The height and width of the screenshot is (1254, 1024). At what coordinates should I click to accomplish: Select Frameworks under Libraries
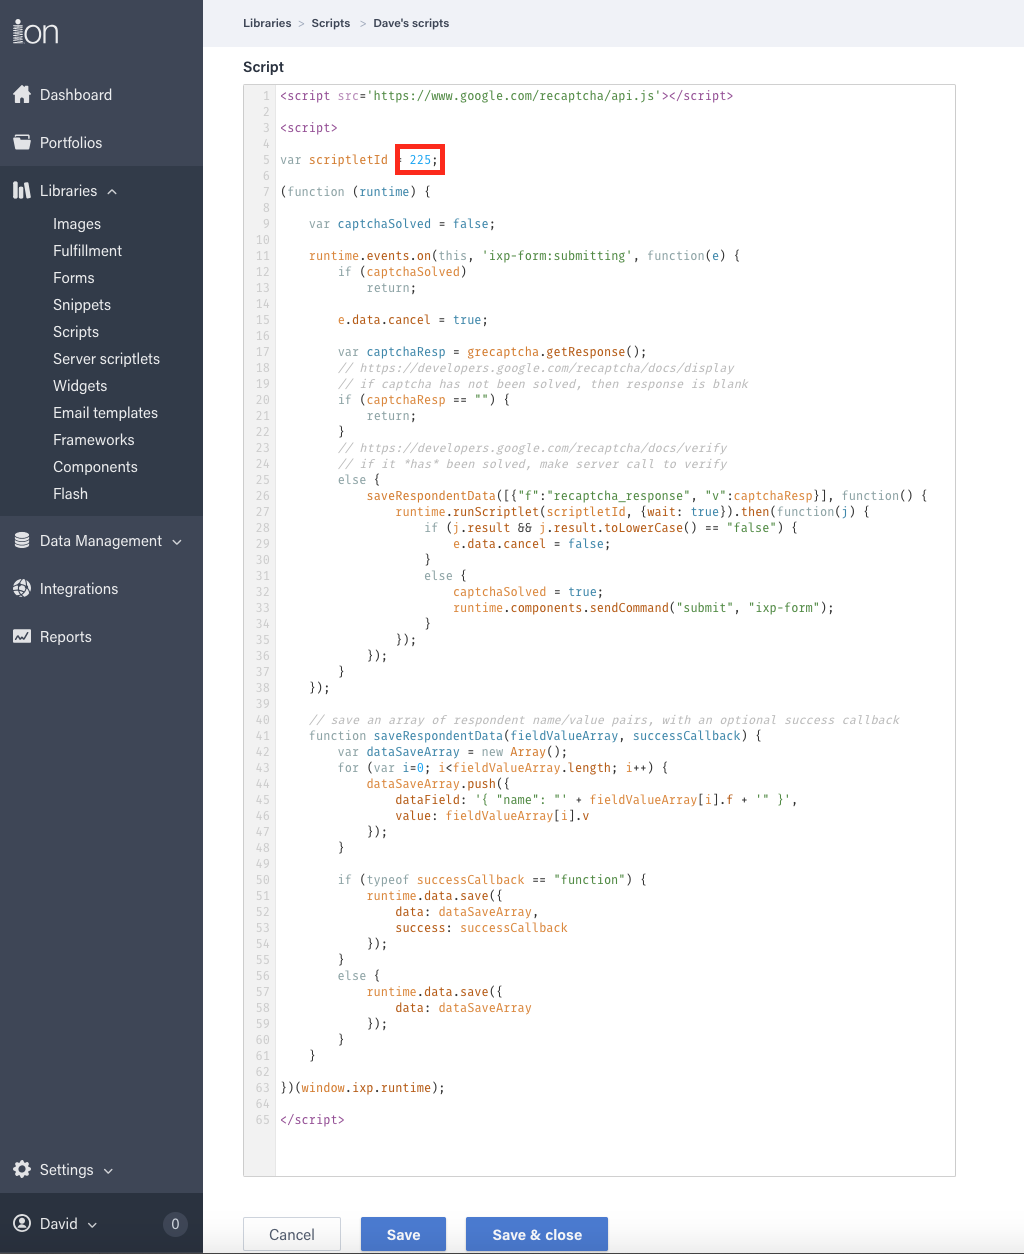(x=94, y=440)
